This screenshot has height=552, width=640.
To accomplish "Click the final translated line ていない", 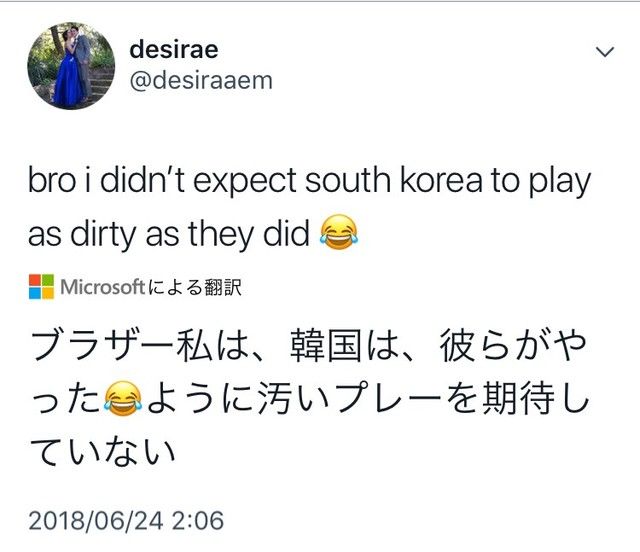I will (103, 451).
